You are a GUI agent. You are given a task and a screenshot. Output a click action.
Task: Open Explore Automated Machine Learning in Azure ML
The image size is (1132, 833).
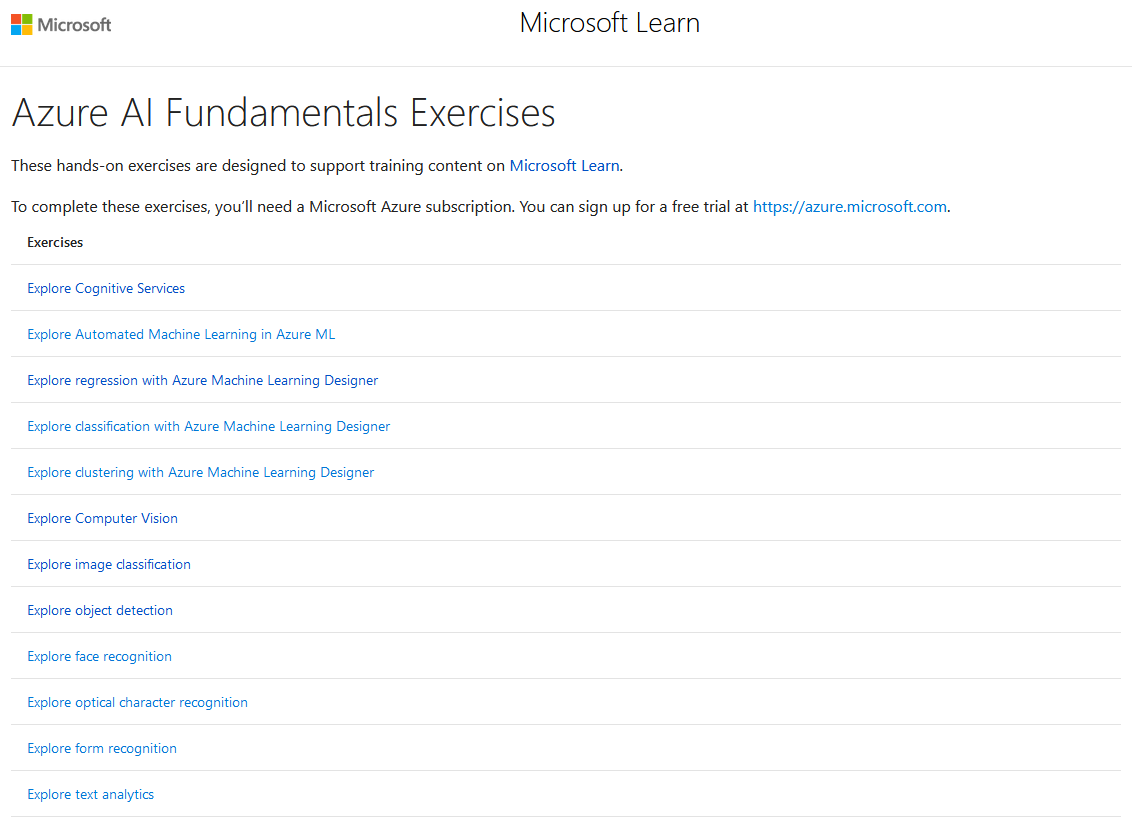coord(181,334)
